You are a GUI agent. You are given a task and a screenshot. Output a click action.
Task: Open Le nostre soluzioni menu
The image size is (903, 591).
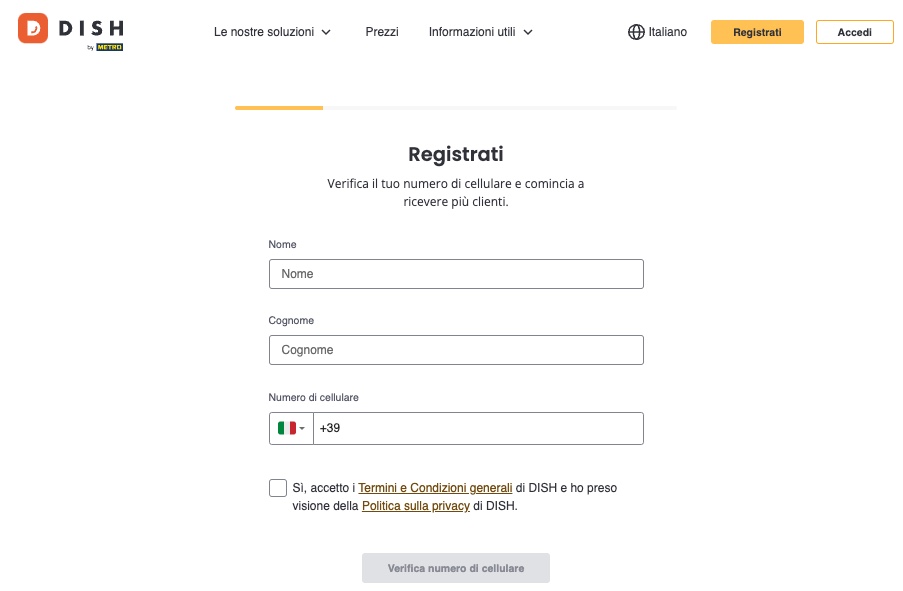[264, 32]
